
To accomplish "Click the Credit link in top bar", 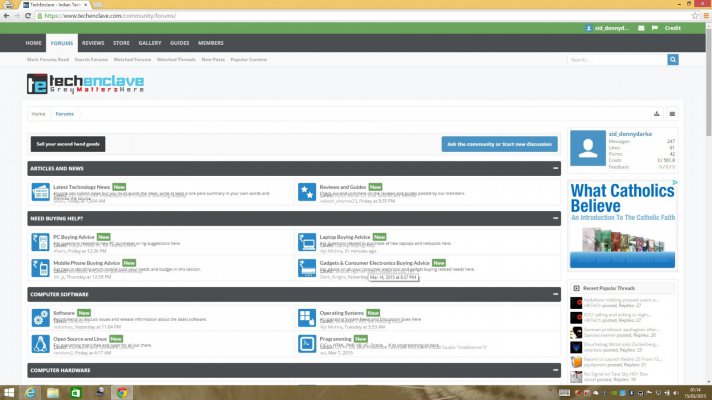I will click(672, 28).
